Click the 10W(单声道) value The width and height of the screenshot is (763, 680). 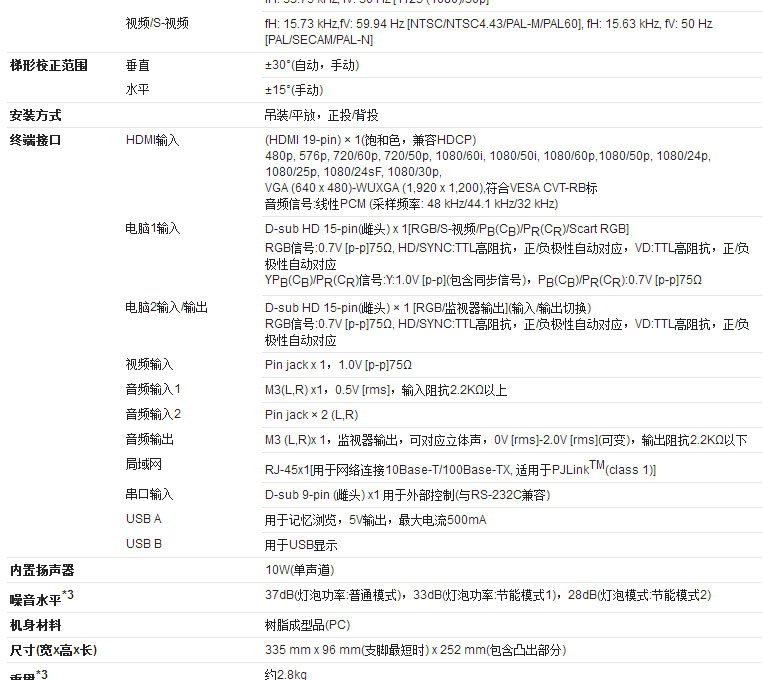(300, 570)
